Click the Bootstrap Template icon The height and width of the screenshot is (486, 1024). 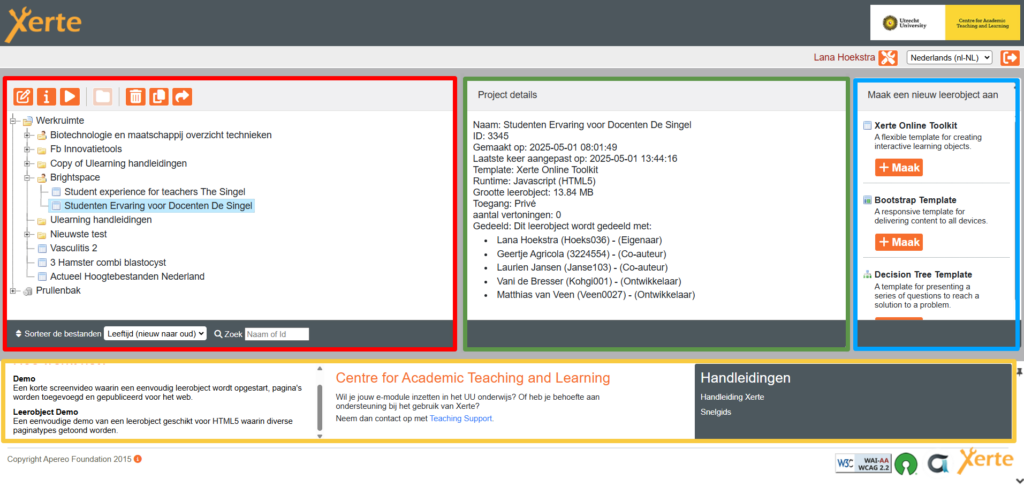867,200
